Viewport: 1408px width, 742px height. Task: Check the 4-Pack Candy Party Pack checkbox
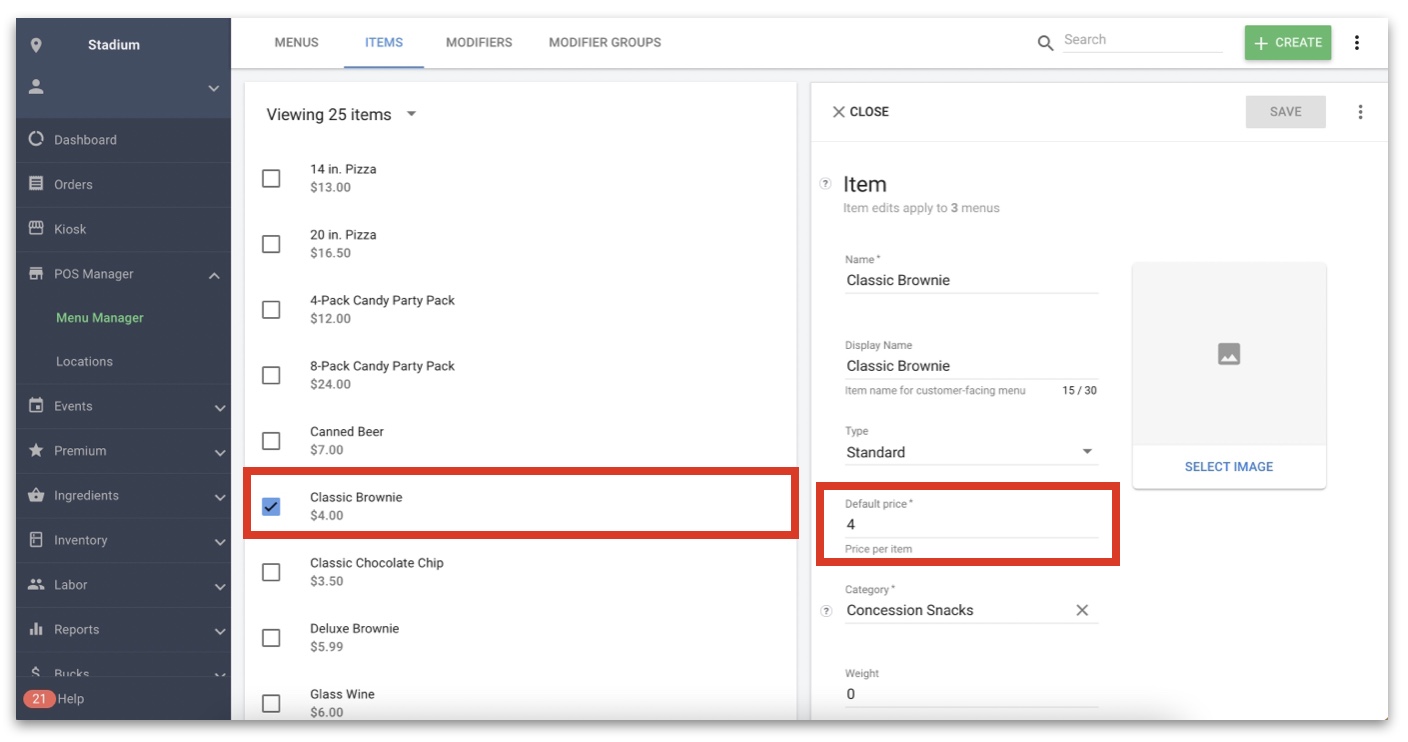coord(271,309)
